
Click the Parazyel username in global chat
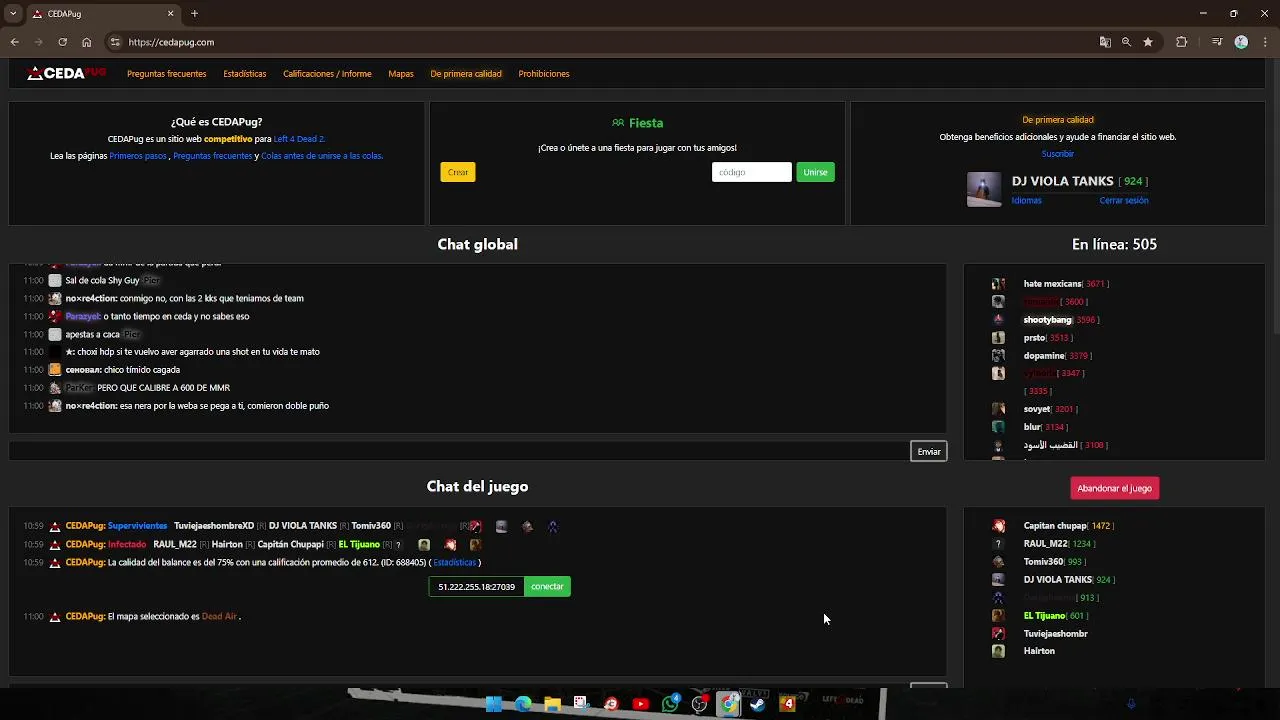[83, 316]
